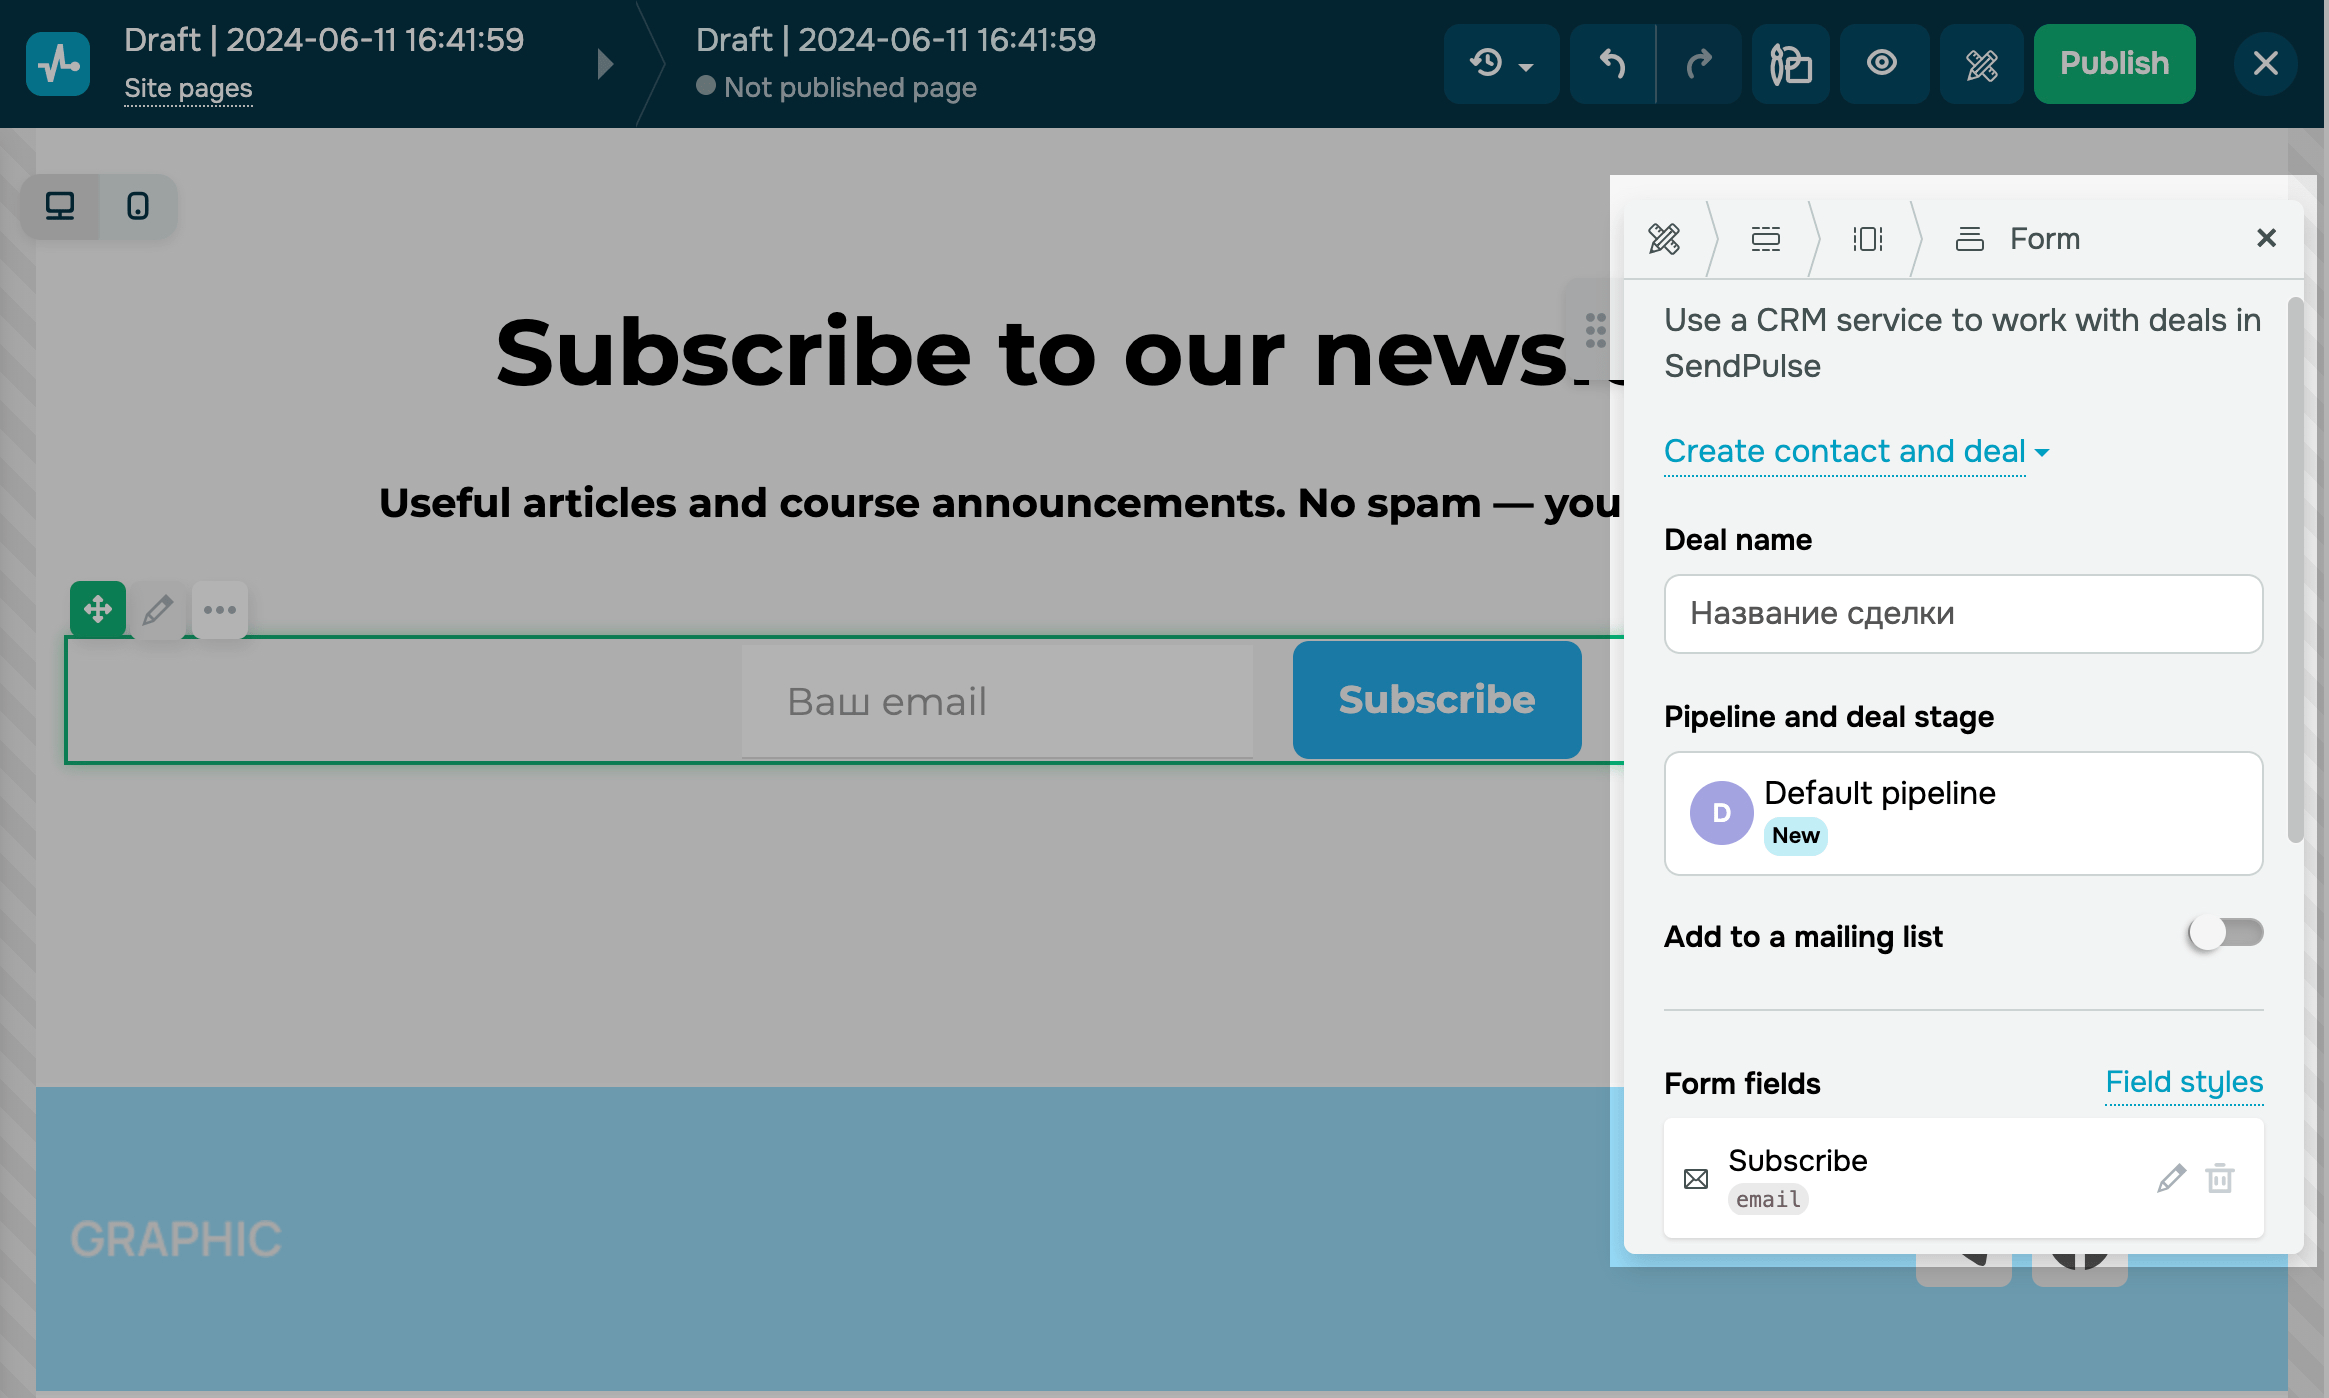Click the green move handle on form block
Image resolution: width=2329 pixels, height=1398 pixels.
coord(97,609)
